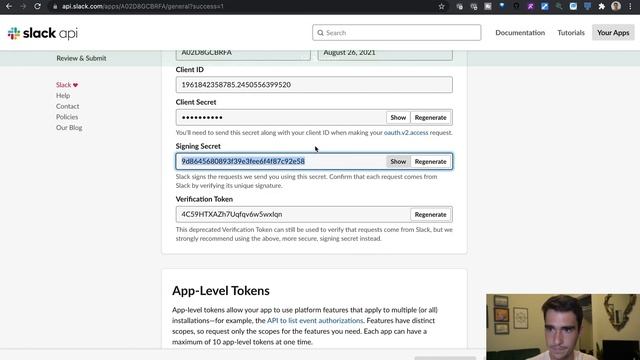Open the Contact sidebar link
640x360 pixels.
point(67,106)
